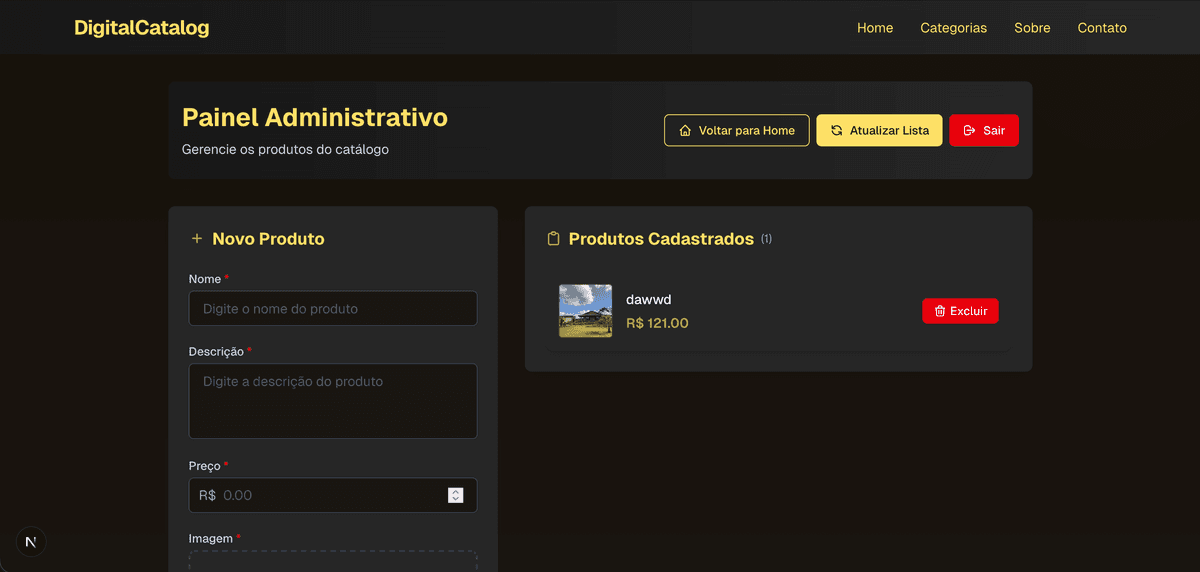Click the logout icon in Sair button

[x=969, y=131]
